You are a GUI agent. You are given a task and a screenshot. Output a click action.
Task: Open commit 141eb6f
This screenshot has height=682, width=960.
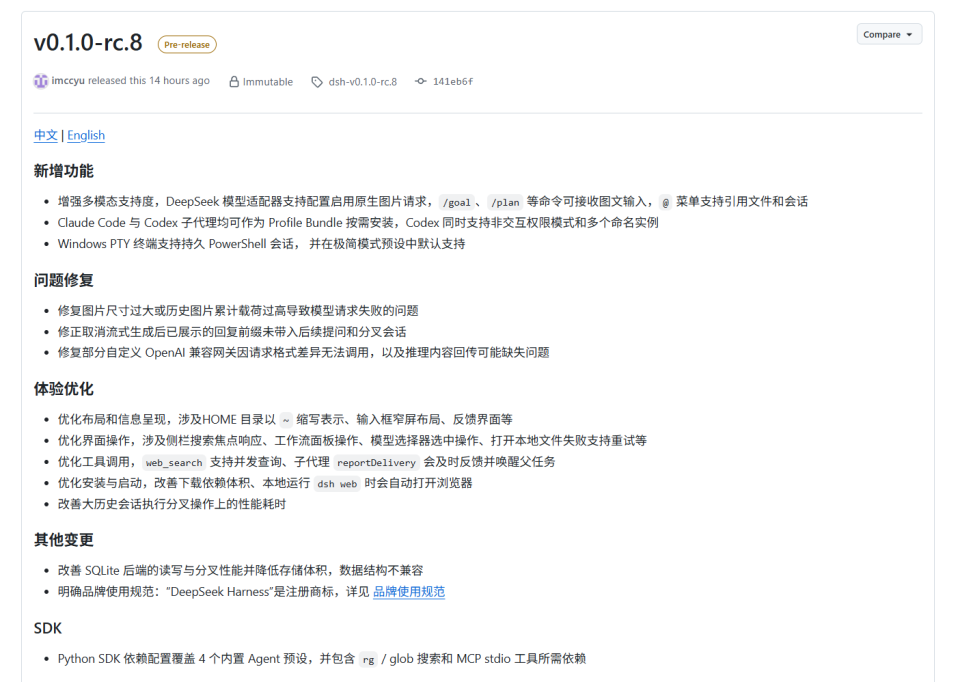click(452, 81)
